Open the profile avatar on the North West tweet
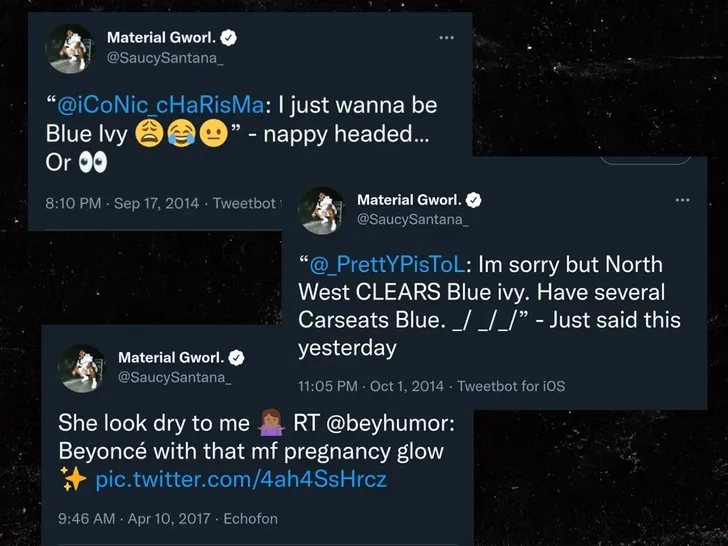The height and width of the screenshot is (546, 728). [322, 210]
